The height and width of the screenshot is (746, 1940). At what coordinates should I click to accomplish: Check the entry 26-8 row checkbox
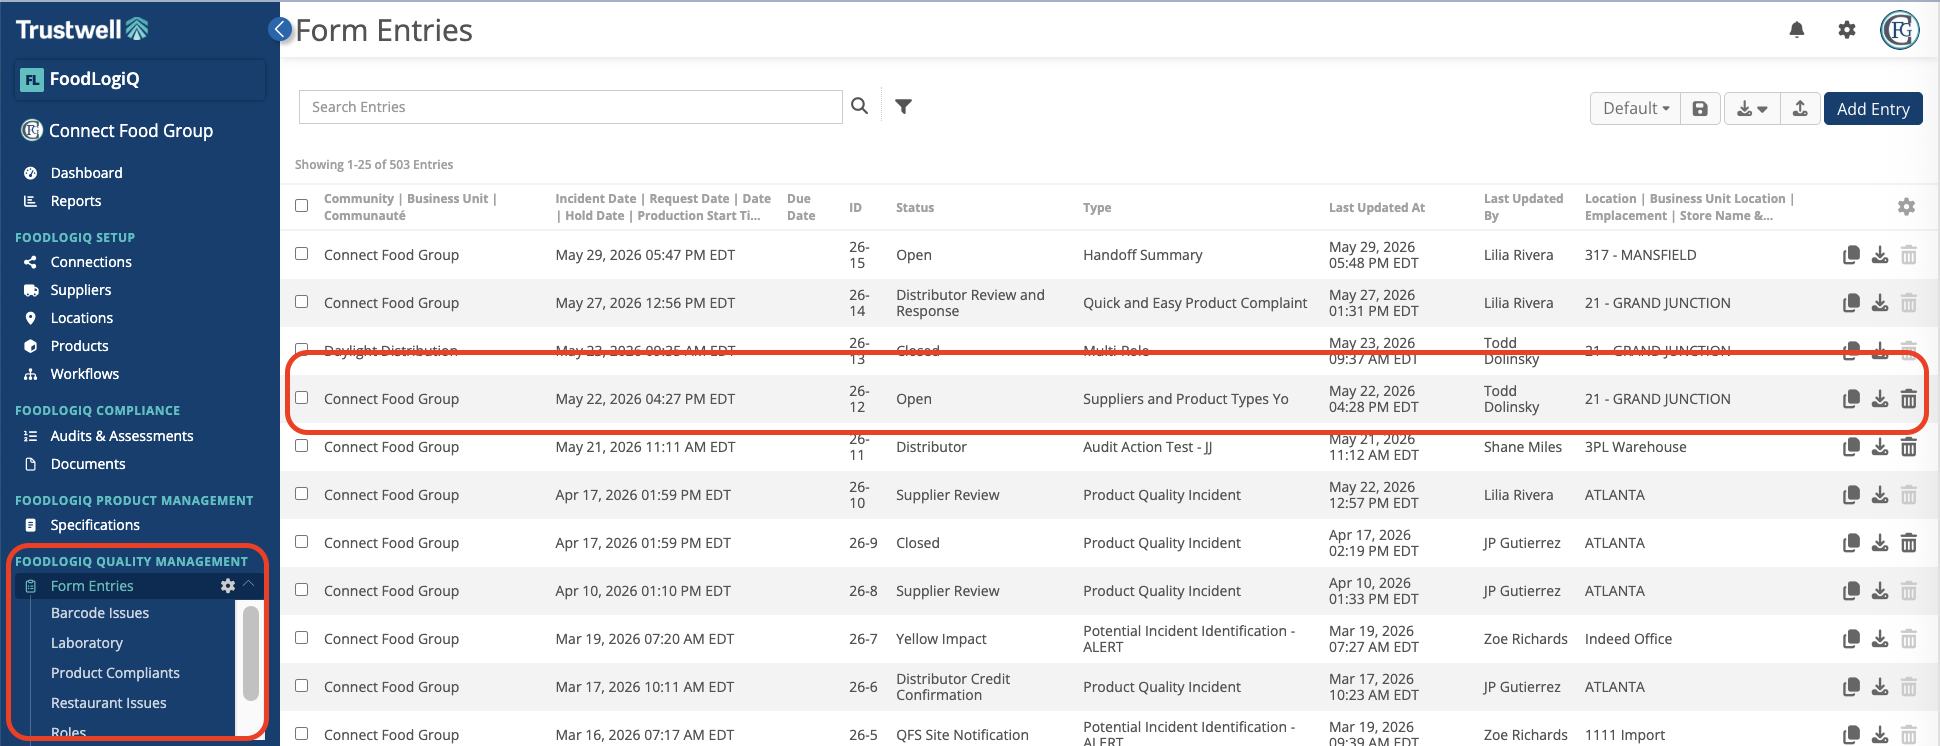[x=301, y=590]
